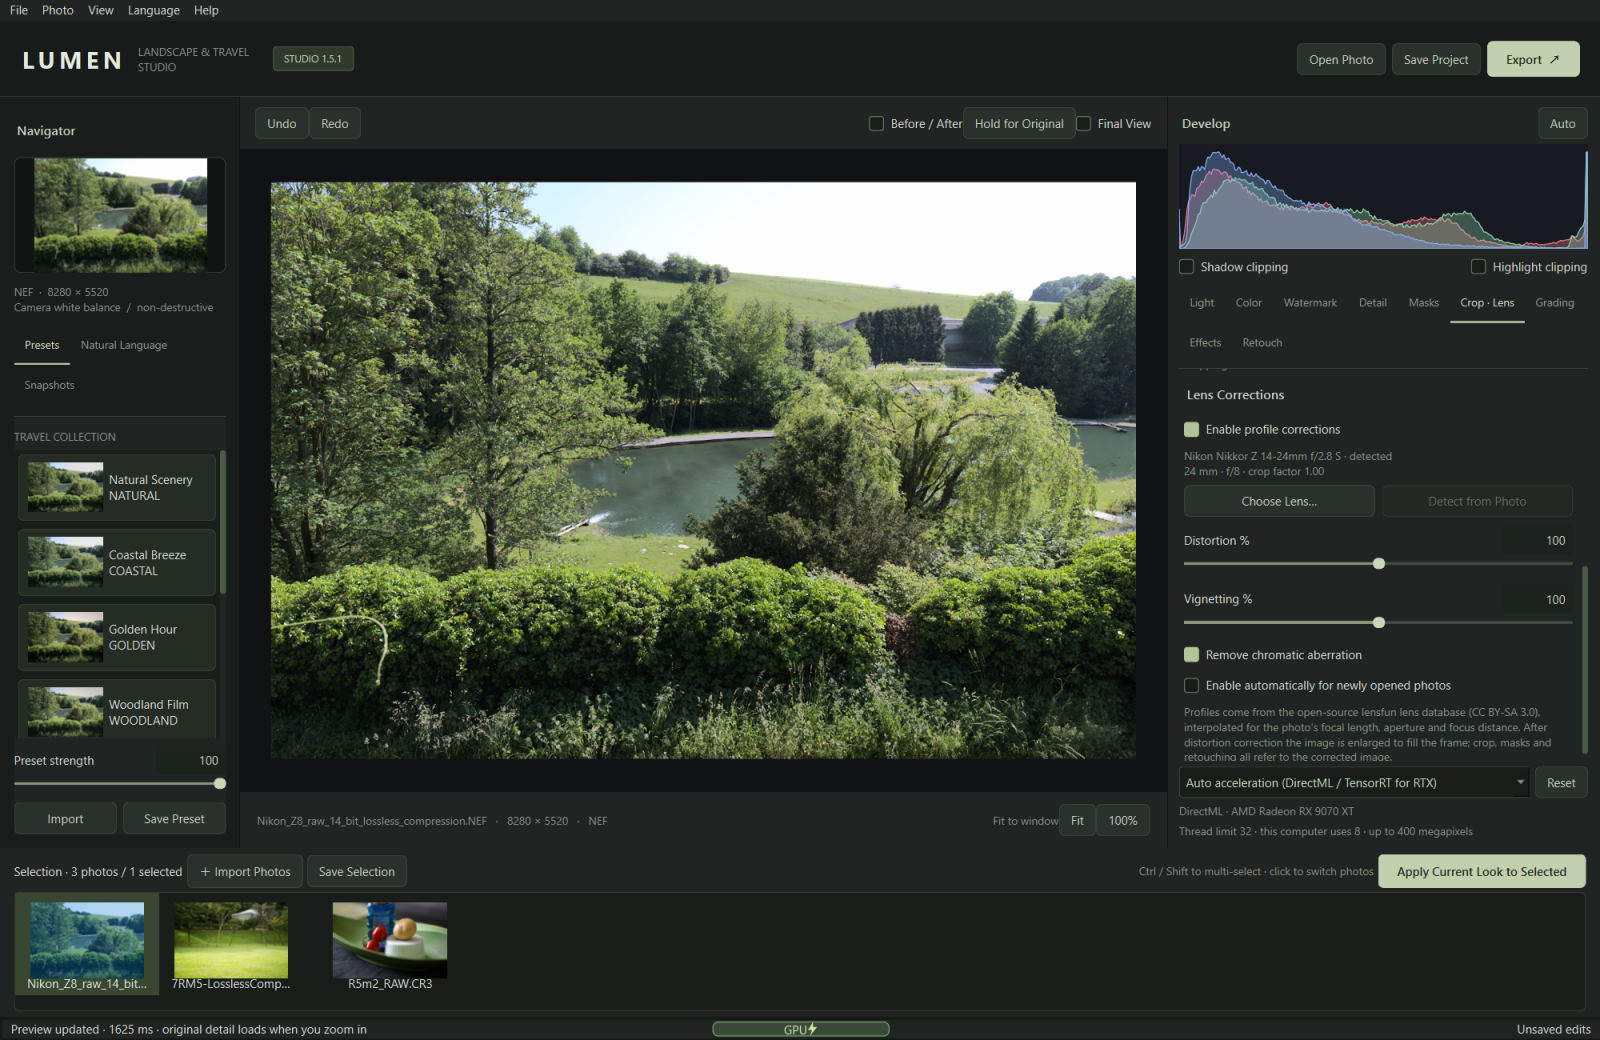Click the 100% zoom button
The width and height of the screenshot is (1600, 1040).
(1123, 821)
